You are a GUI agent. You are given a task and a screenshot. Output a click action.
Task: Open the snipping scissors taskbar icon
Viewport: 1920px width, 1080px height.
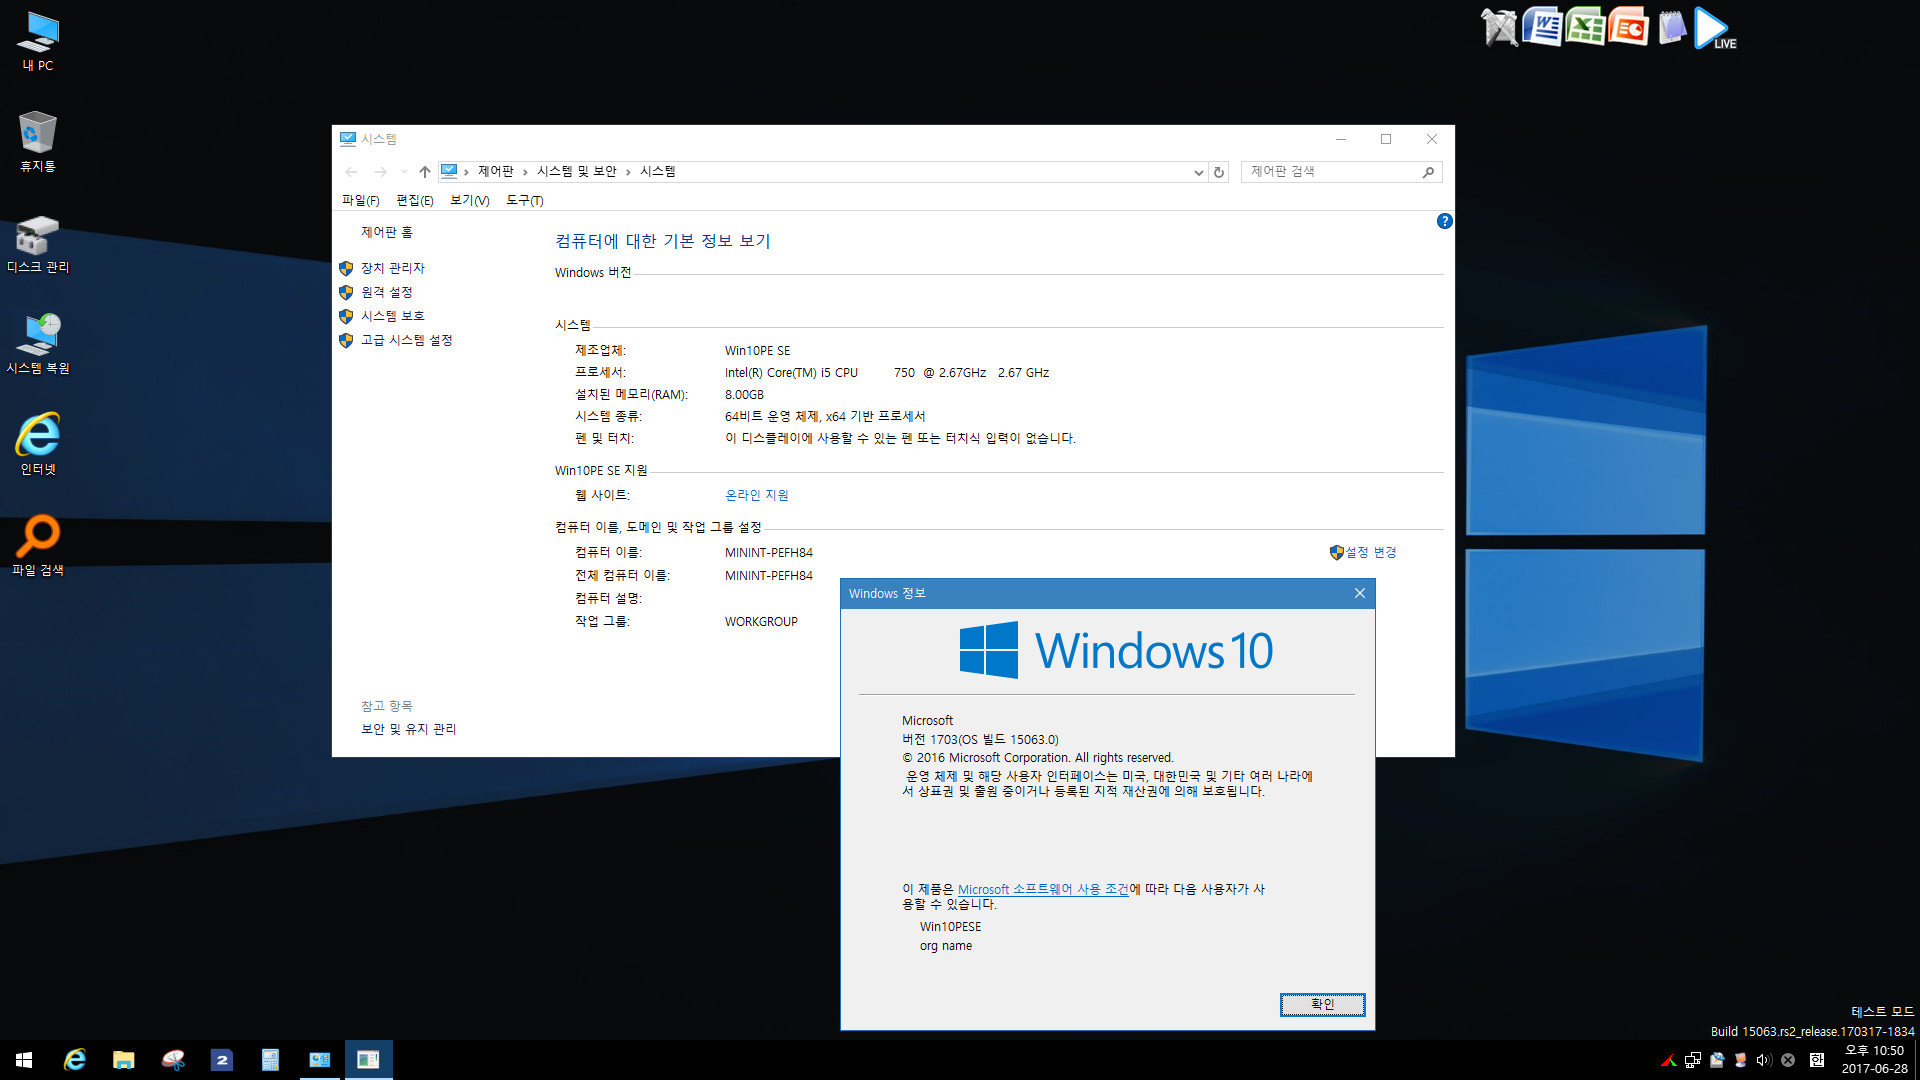(x=173, y=1060)
